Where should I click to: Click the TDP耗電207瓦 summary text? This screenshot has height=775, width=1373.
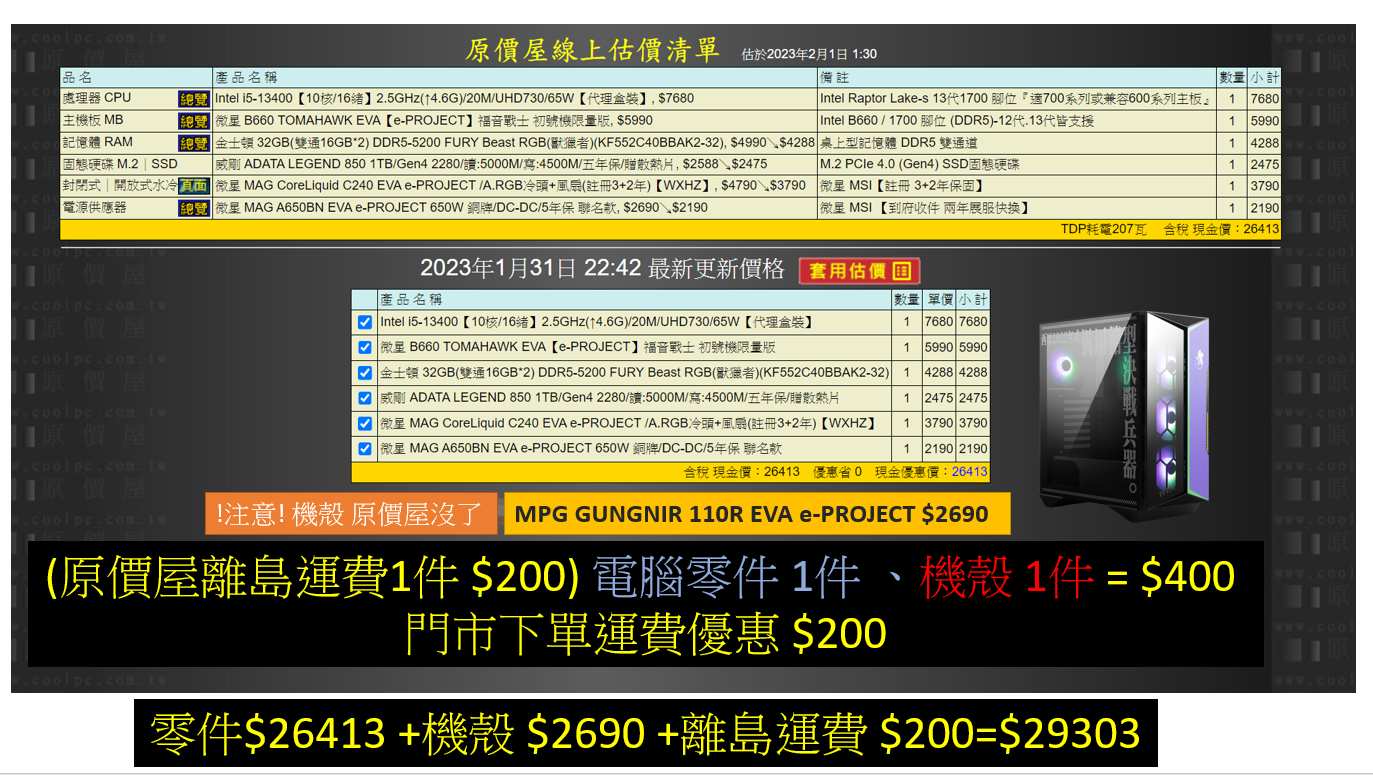1103,229
